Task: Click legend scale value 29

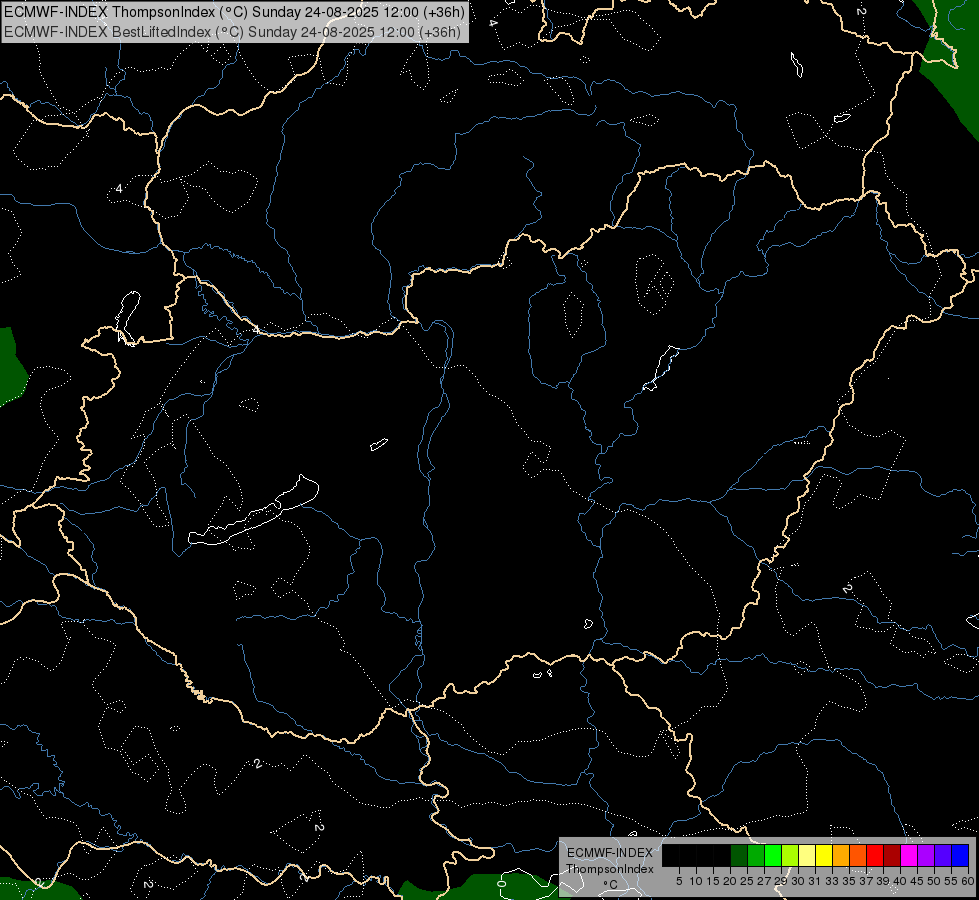Action: pos(781,881)
